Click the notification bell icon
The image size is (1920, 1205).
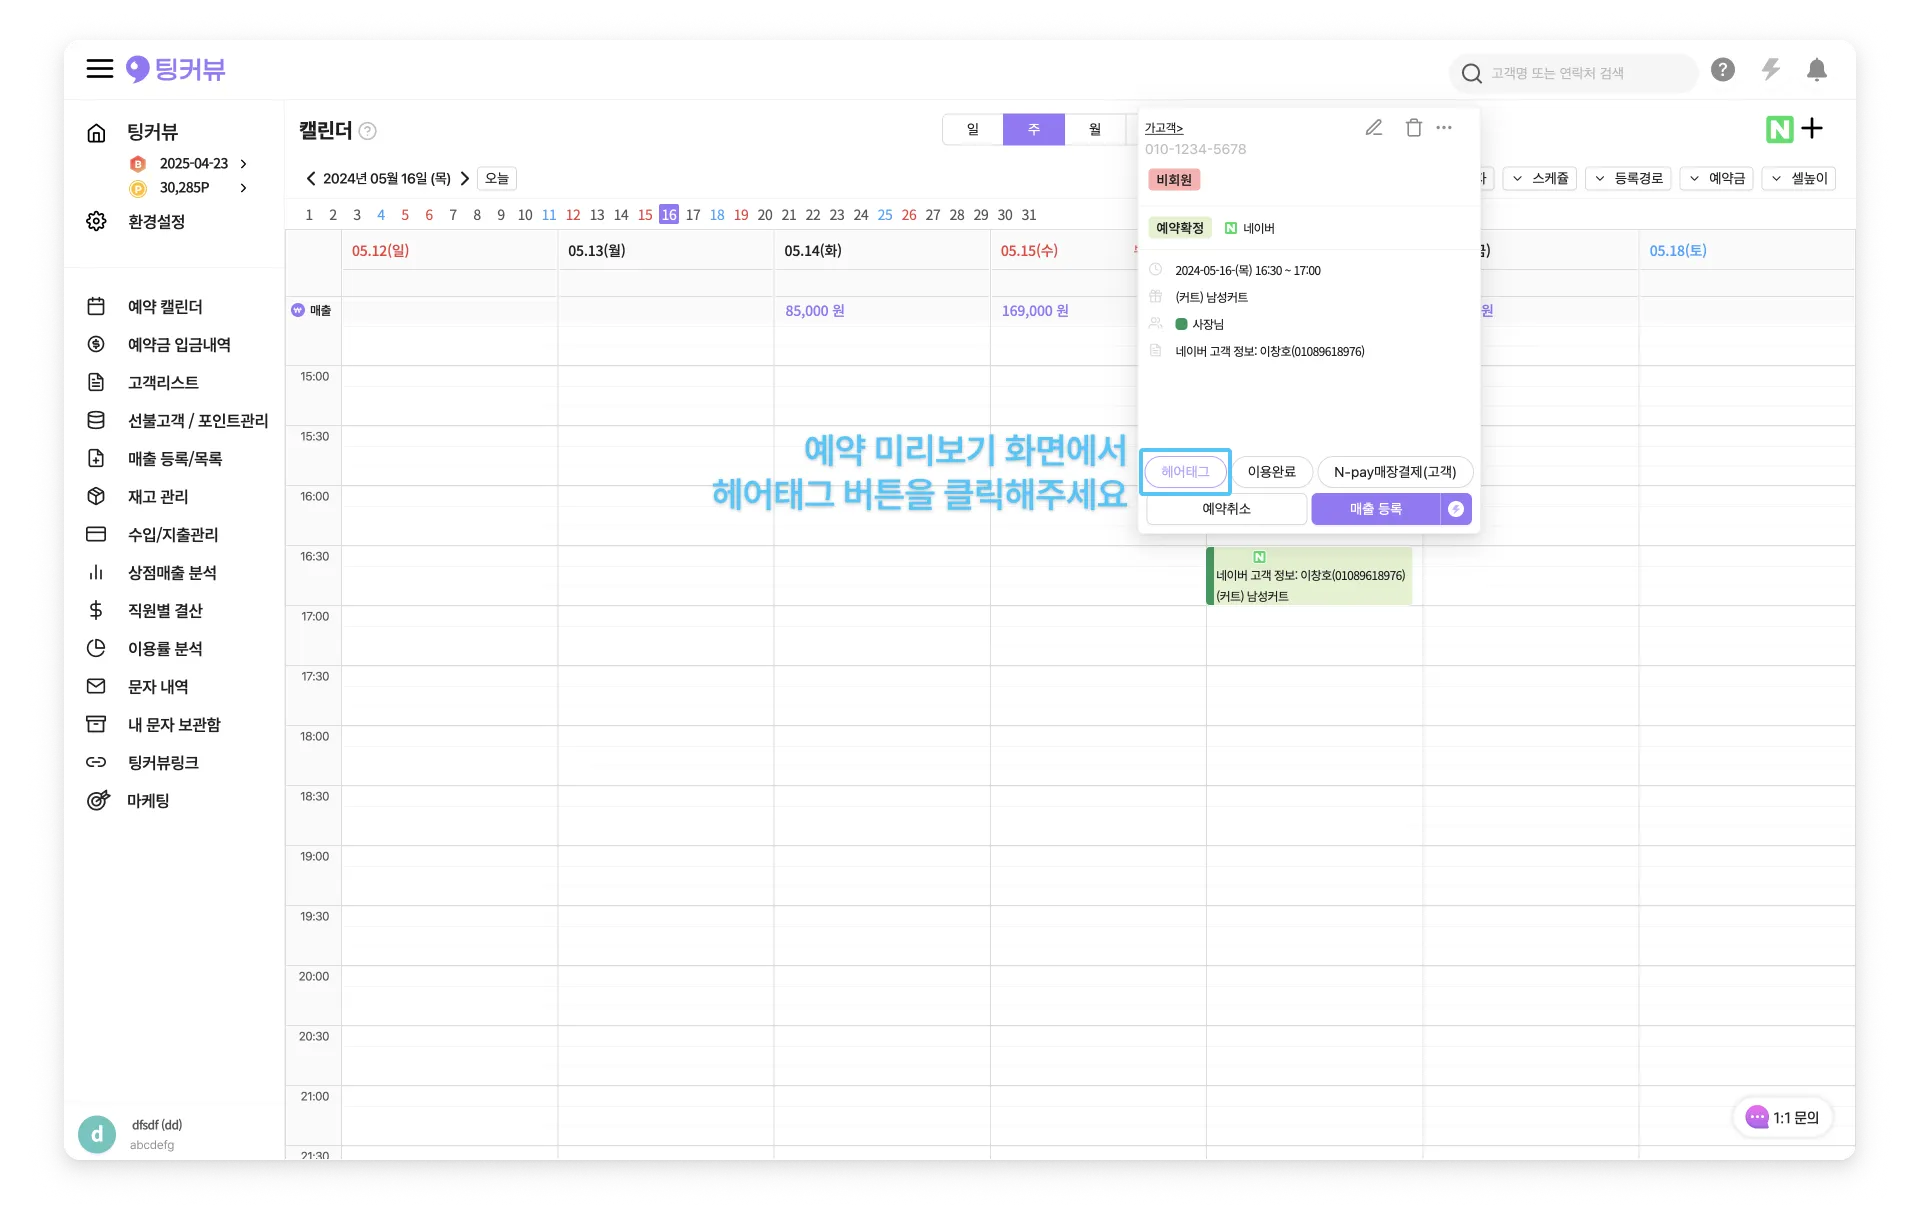[x=1817, y=70]
